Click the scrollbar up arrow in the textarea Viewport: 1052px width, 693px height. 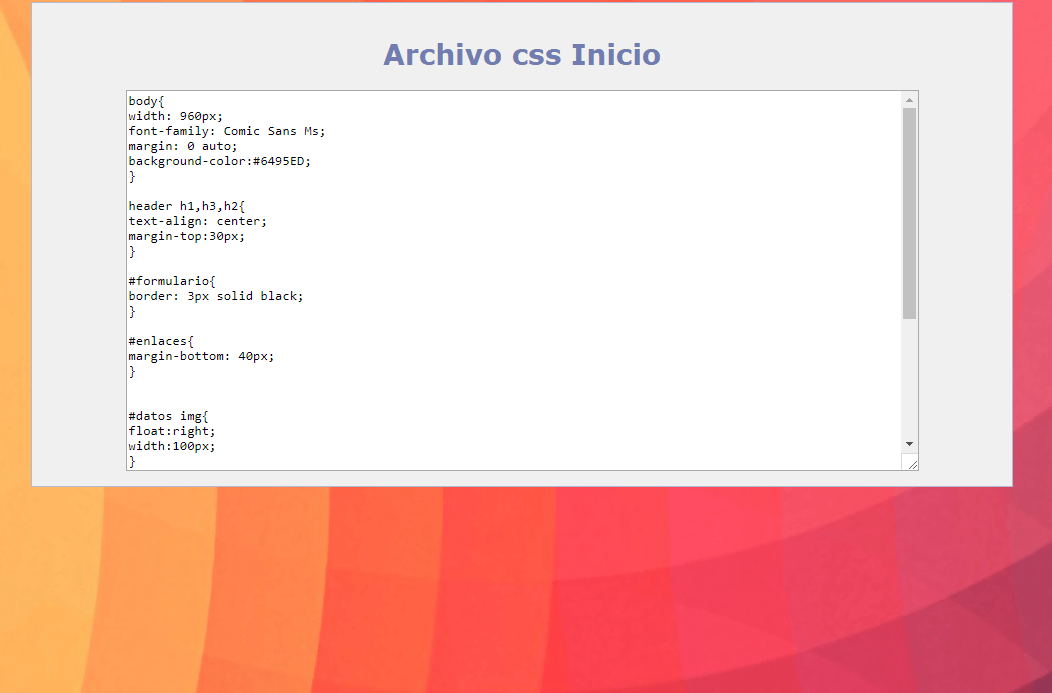coord(909,100)
